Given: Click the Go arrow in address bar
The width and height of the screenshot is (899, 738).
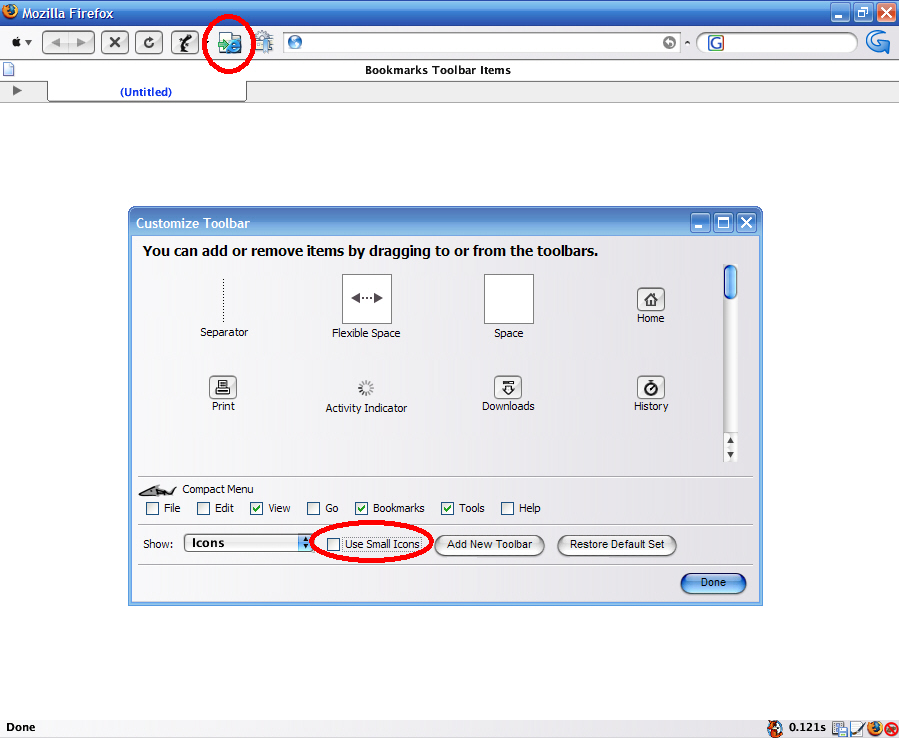Looking at the screenshot, I should (x=669, y=42).
